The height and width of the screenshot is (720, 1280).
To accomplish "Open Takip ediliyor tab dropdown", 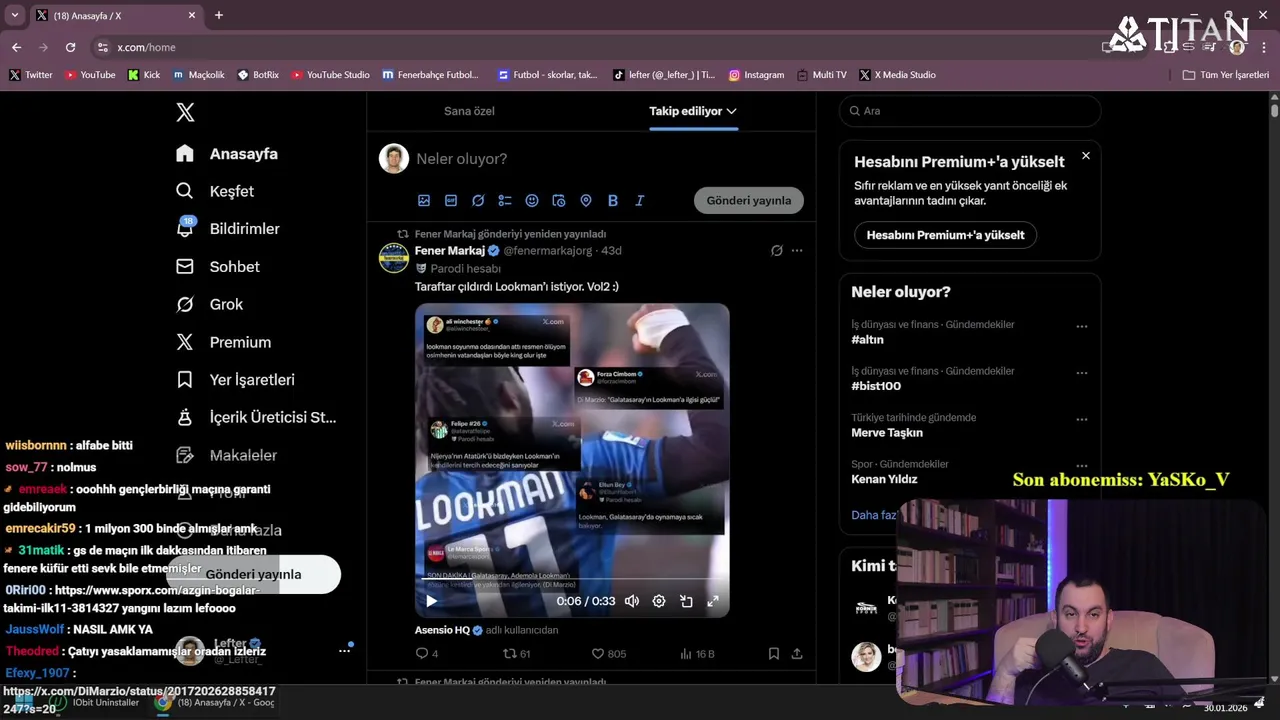I will pyautogui.click(x=693, y=111).
